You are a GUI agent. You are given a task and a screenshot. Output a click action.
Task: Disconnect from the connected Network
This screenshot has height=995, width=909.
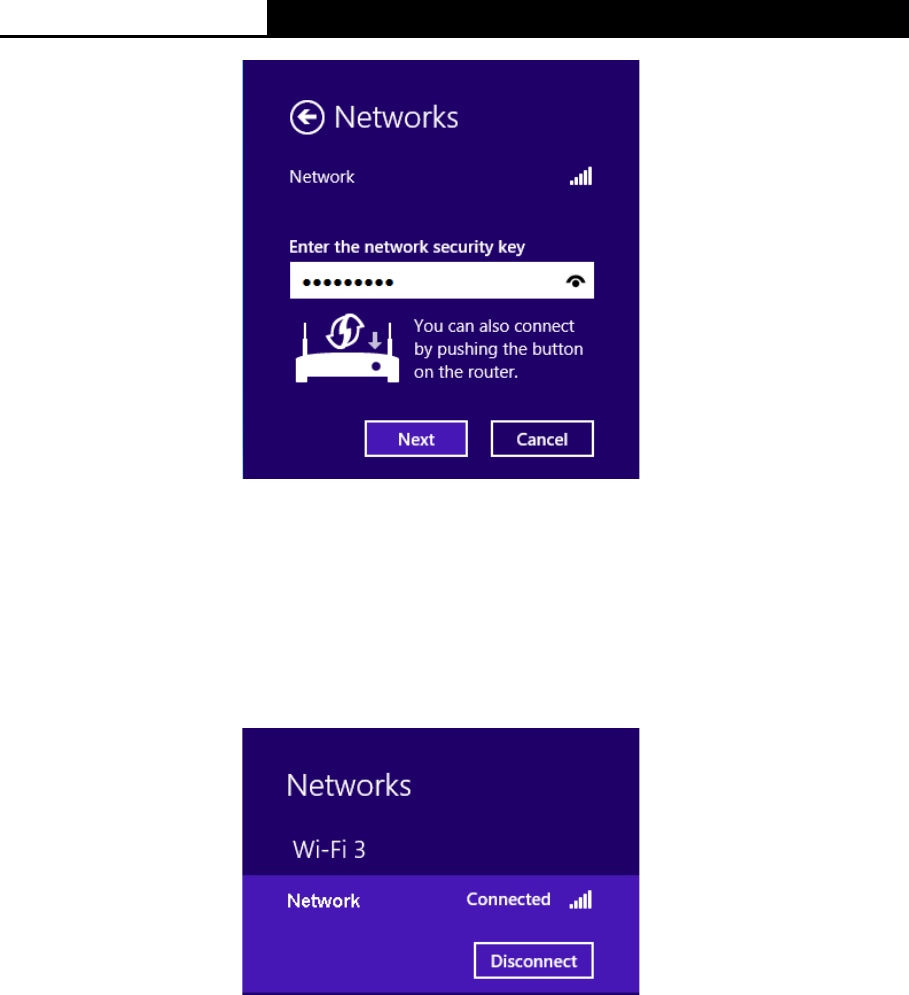[534, 961]
